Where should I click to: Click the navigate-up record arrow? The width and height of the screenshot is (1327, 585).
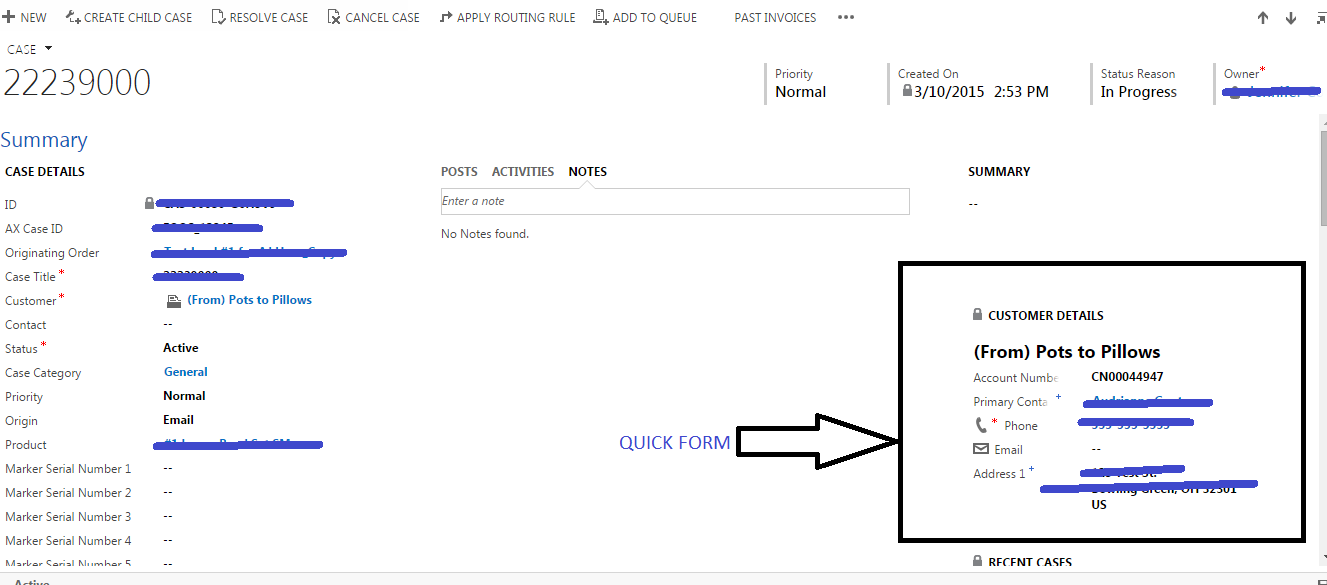(x=1263, y=17)
